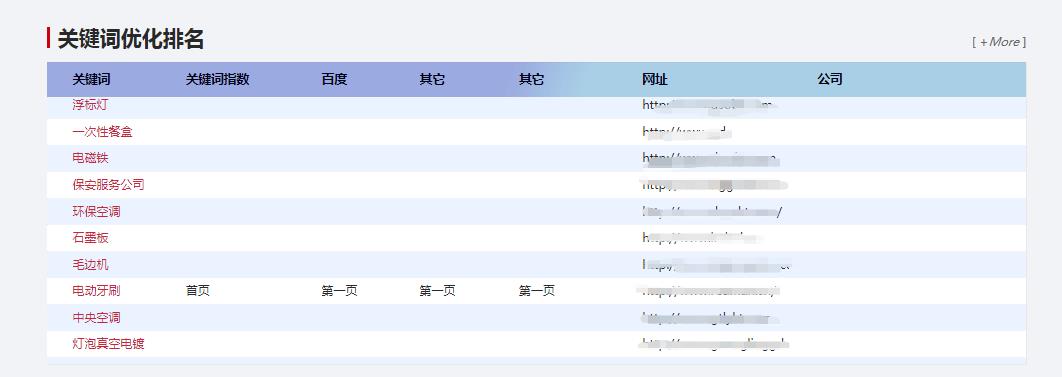
Task: Click the 关键词指数 column header
Action: click(217, 79)
